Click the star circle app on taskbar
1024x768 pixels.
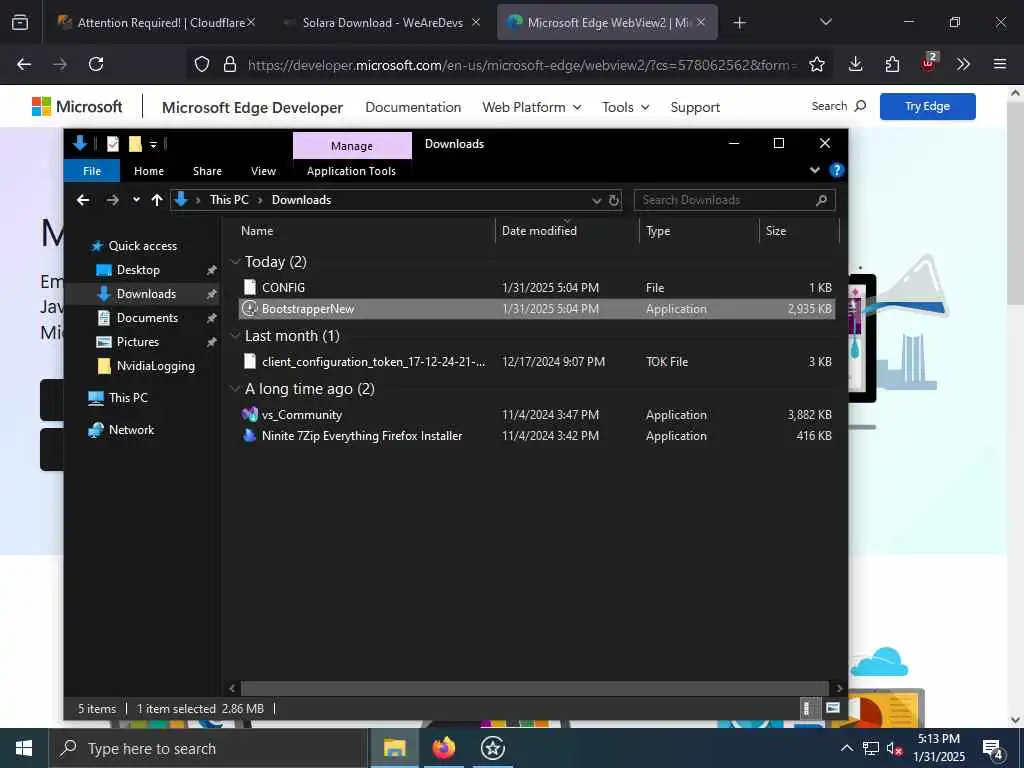(x=492, y=748)
